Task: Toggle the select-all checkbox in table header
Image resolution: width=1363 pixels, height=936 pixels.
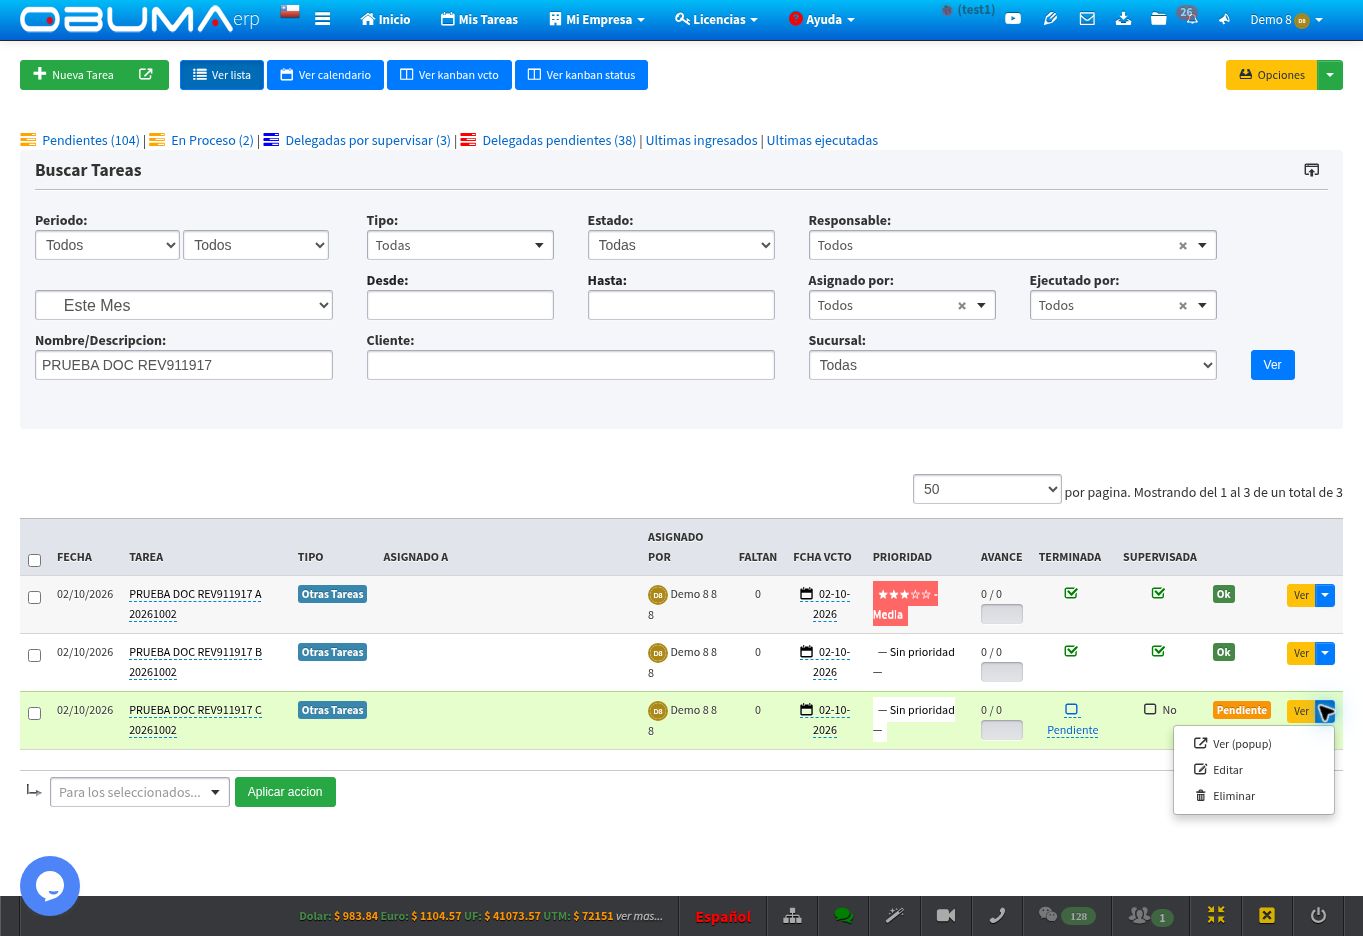Action: tap(34, 560)
